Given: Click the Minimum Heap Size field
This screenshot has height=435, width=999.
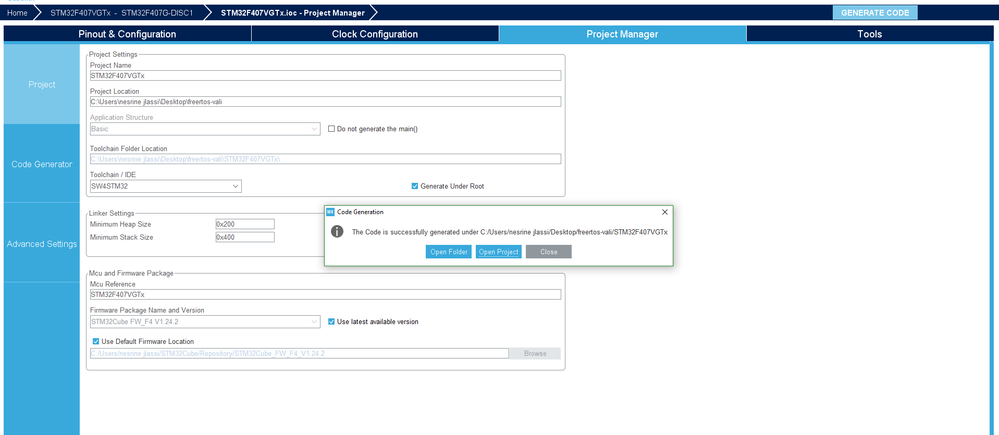Looking at the screenshot, I should 245,224.
